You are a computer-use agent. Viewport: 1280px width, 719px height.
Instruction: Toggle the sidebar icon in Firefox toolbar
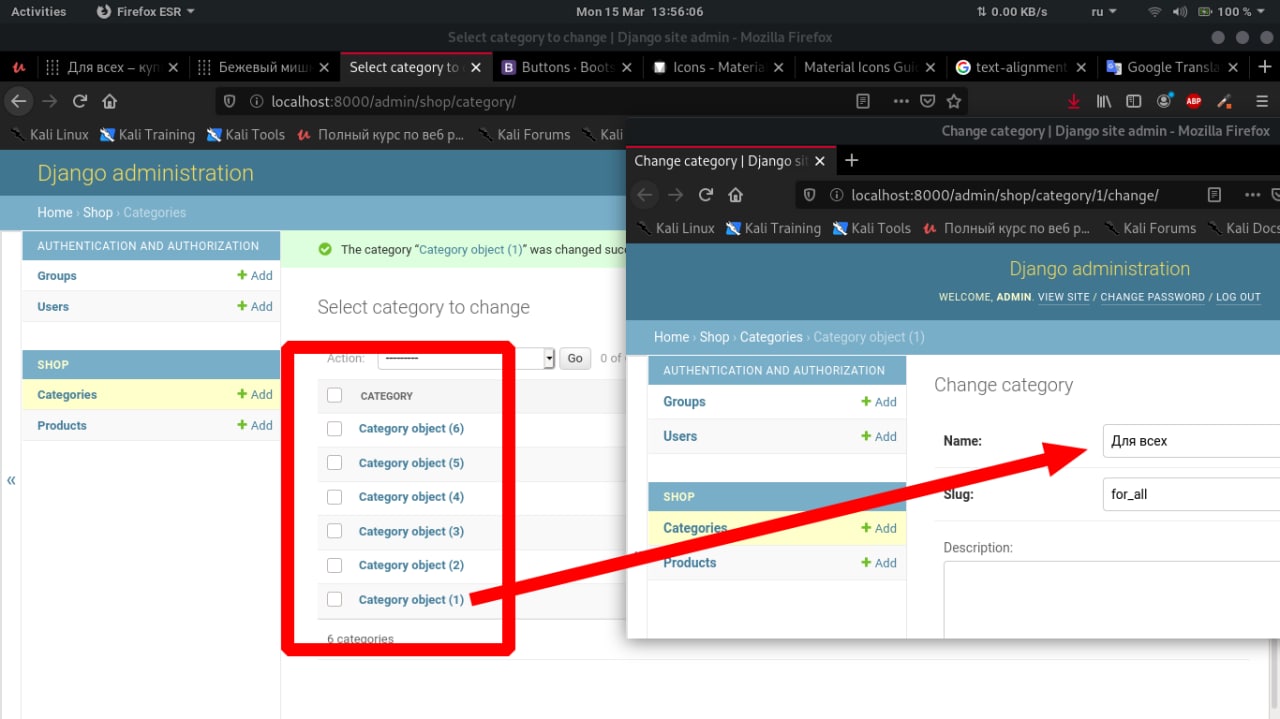tap(1134, 101)
